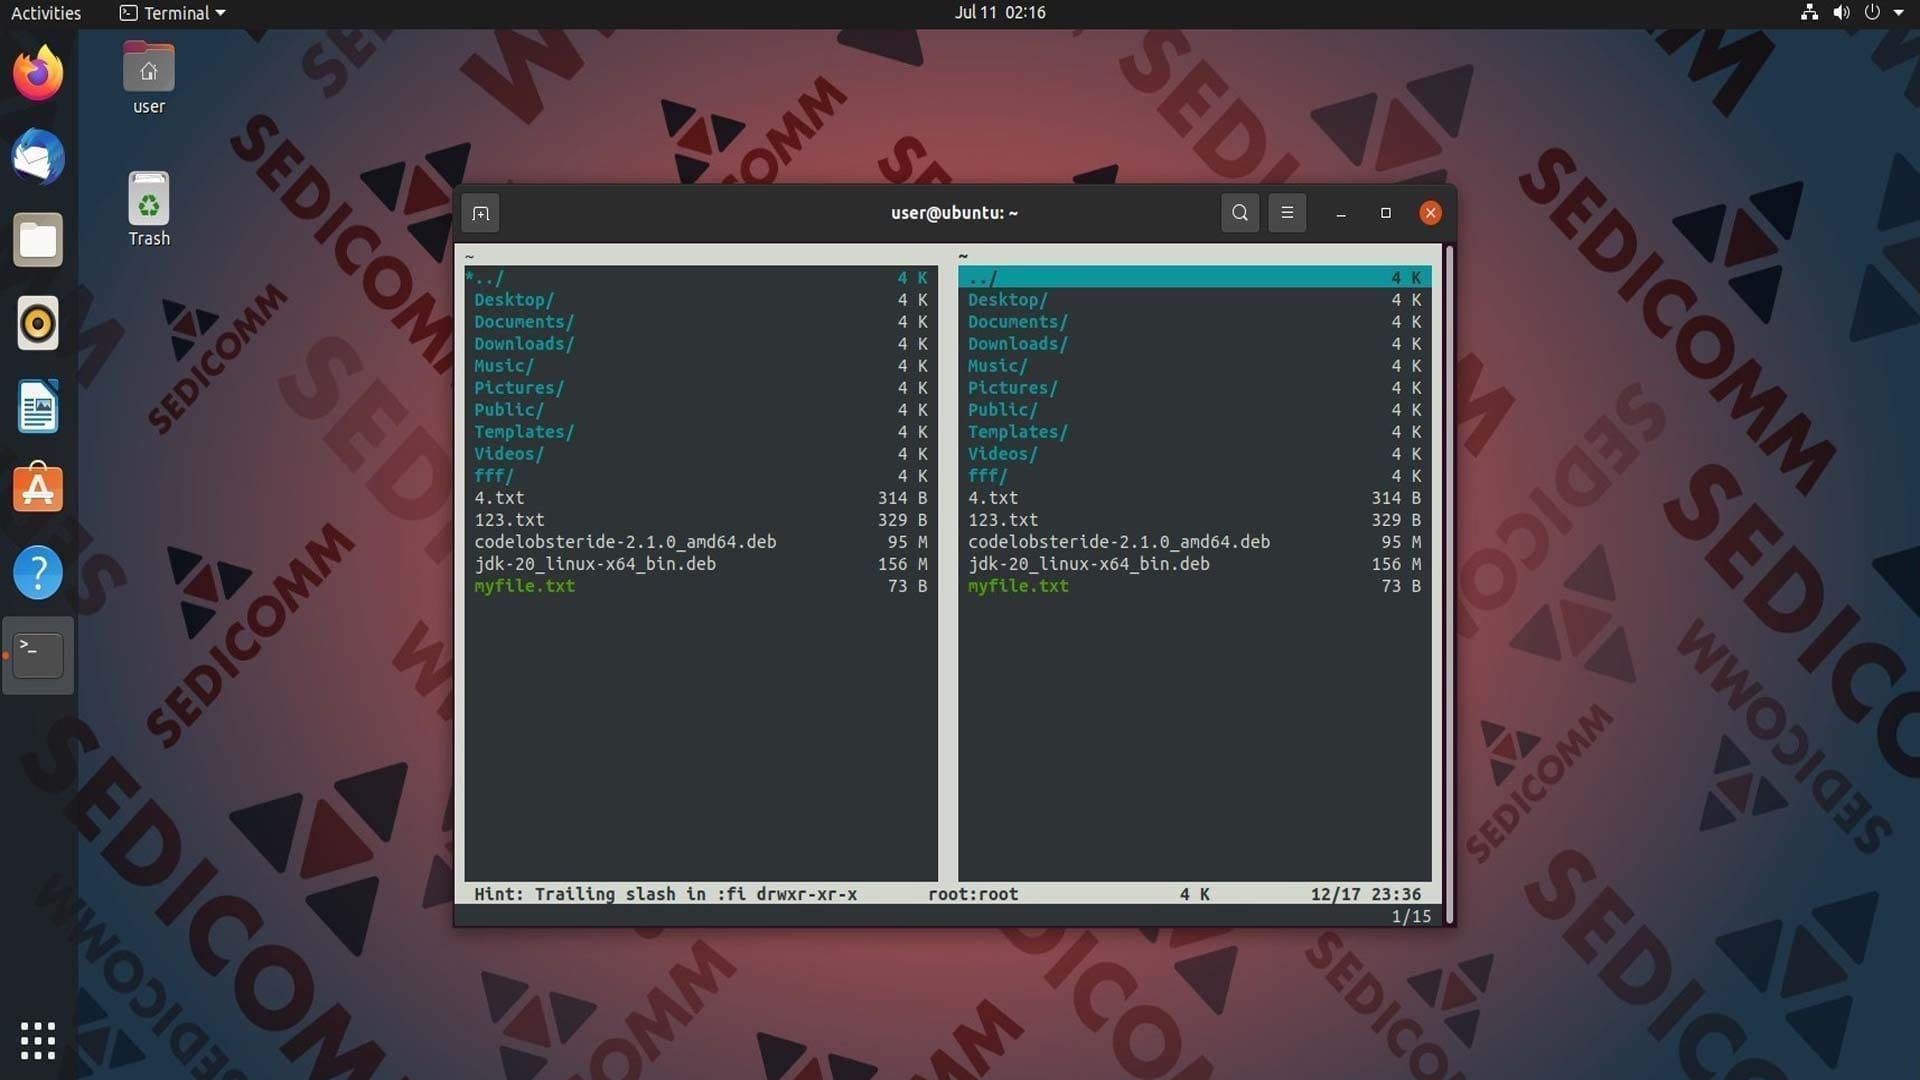The height and width of the screenshot is (1080, 1920).
Task: Open the Trash desktop icon
Action: point(149,209)
